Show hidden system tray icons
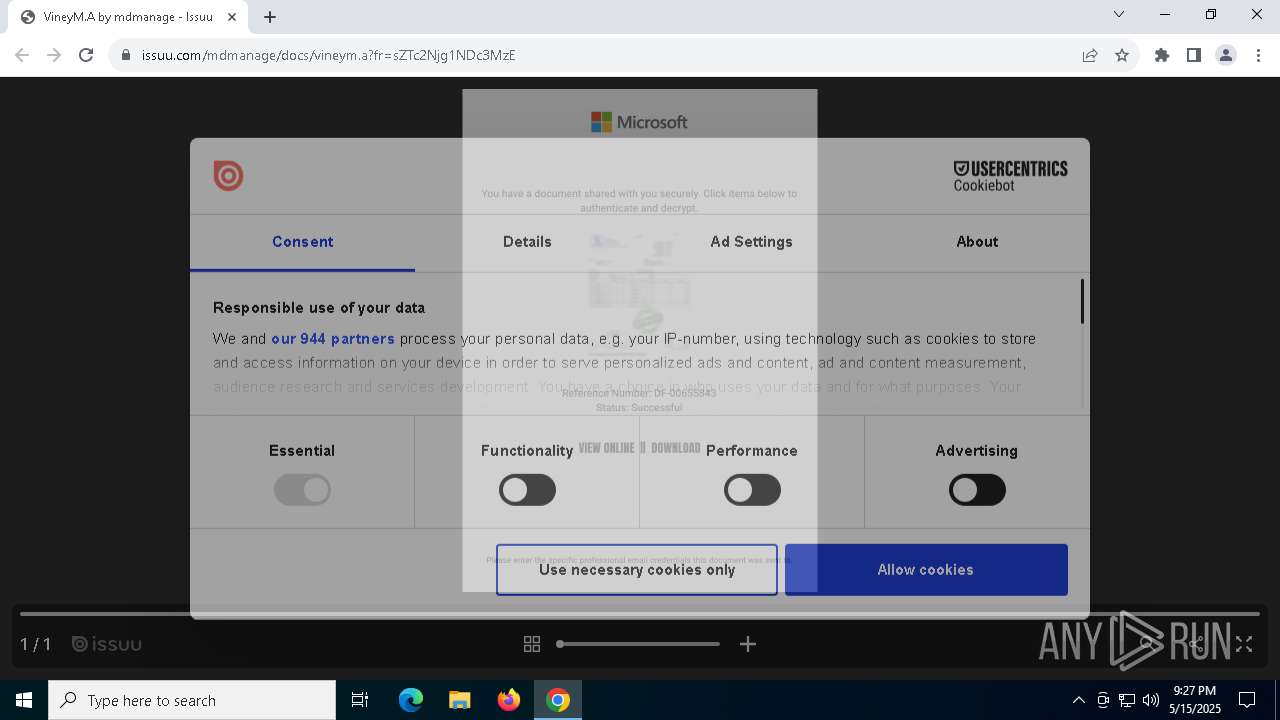 tap(1078, 700)
